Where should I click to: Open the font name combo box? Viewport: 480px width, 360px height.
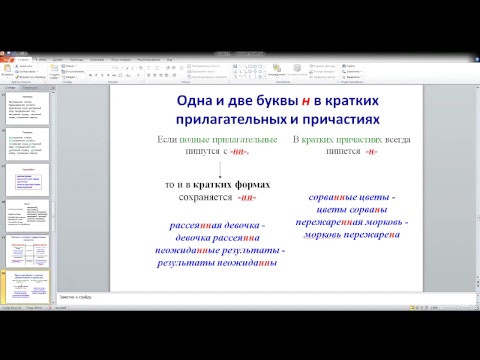click(x=101, y=68)
